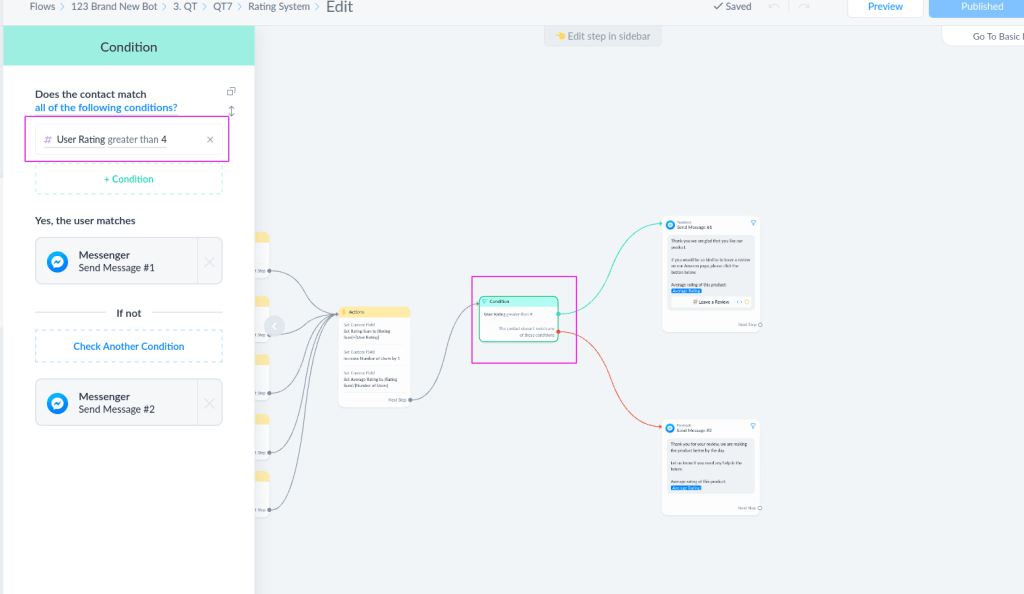
Task: Open Rating System in the breadcrumb
Action: tap(279, 7)
